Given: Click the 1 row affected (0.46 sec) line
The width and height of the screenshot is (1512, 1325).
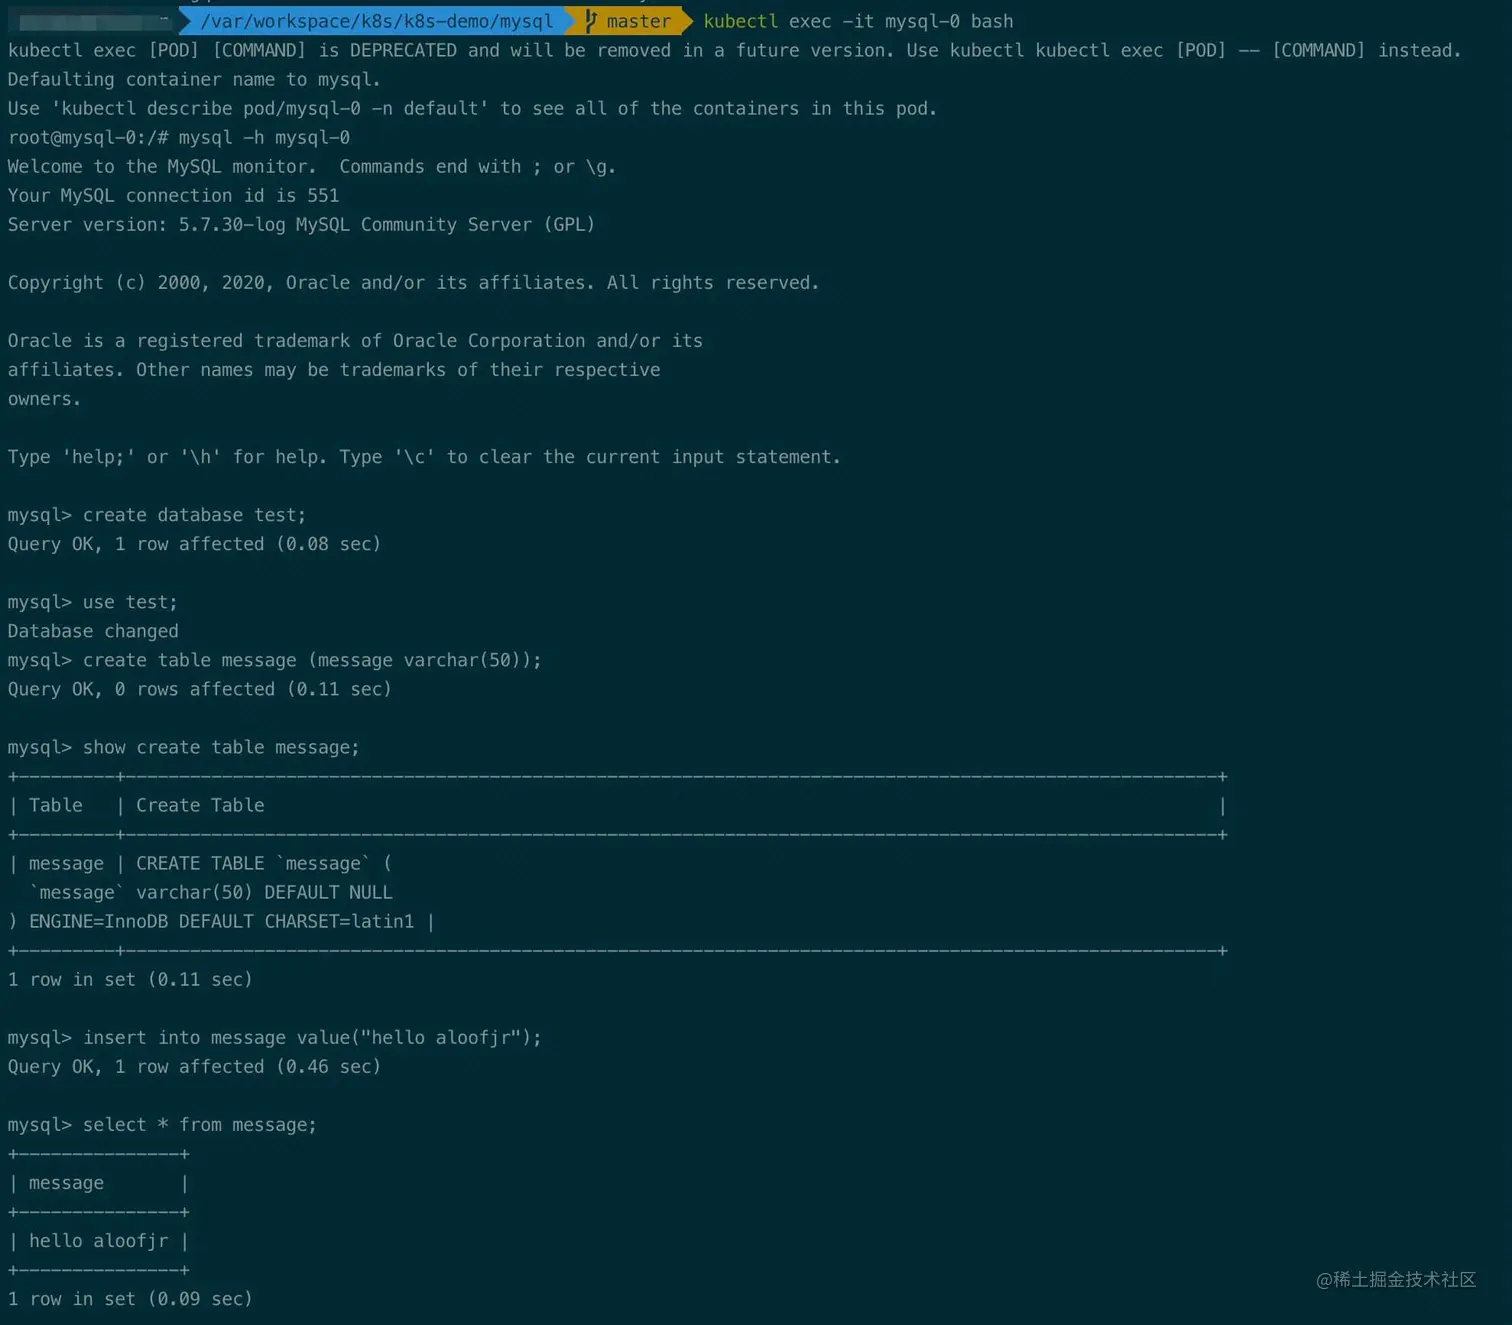Looking at the screenshot, I should 194,1066.
